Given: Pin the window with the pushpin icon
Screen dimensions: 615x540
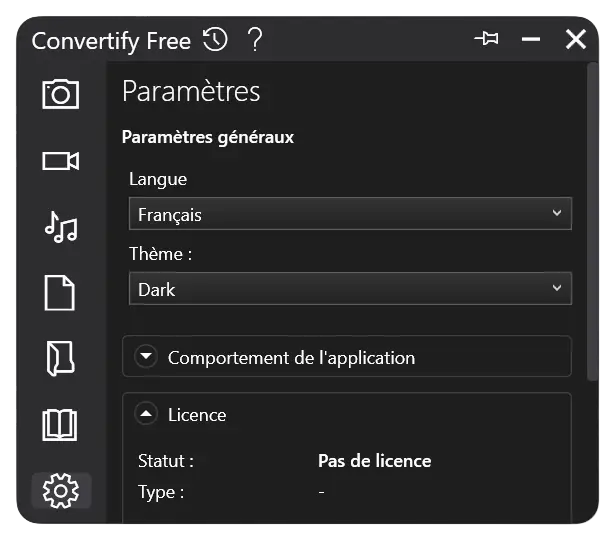Looking at the screenshot, I should coord(487,39).
